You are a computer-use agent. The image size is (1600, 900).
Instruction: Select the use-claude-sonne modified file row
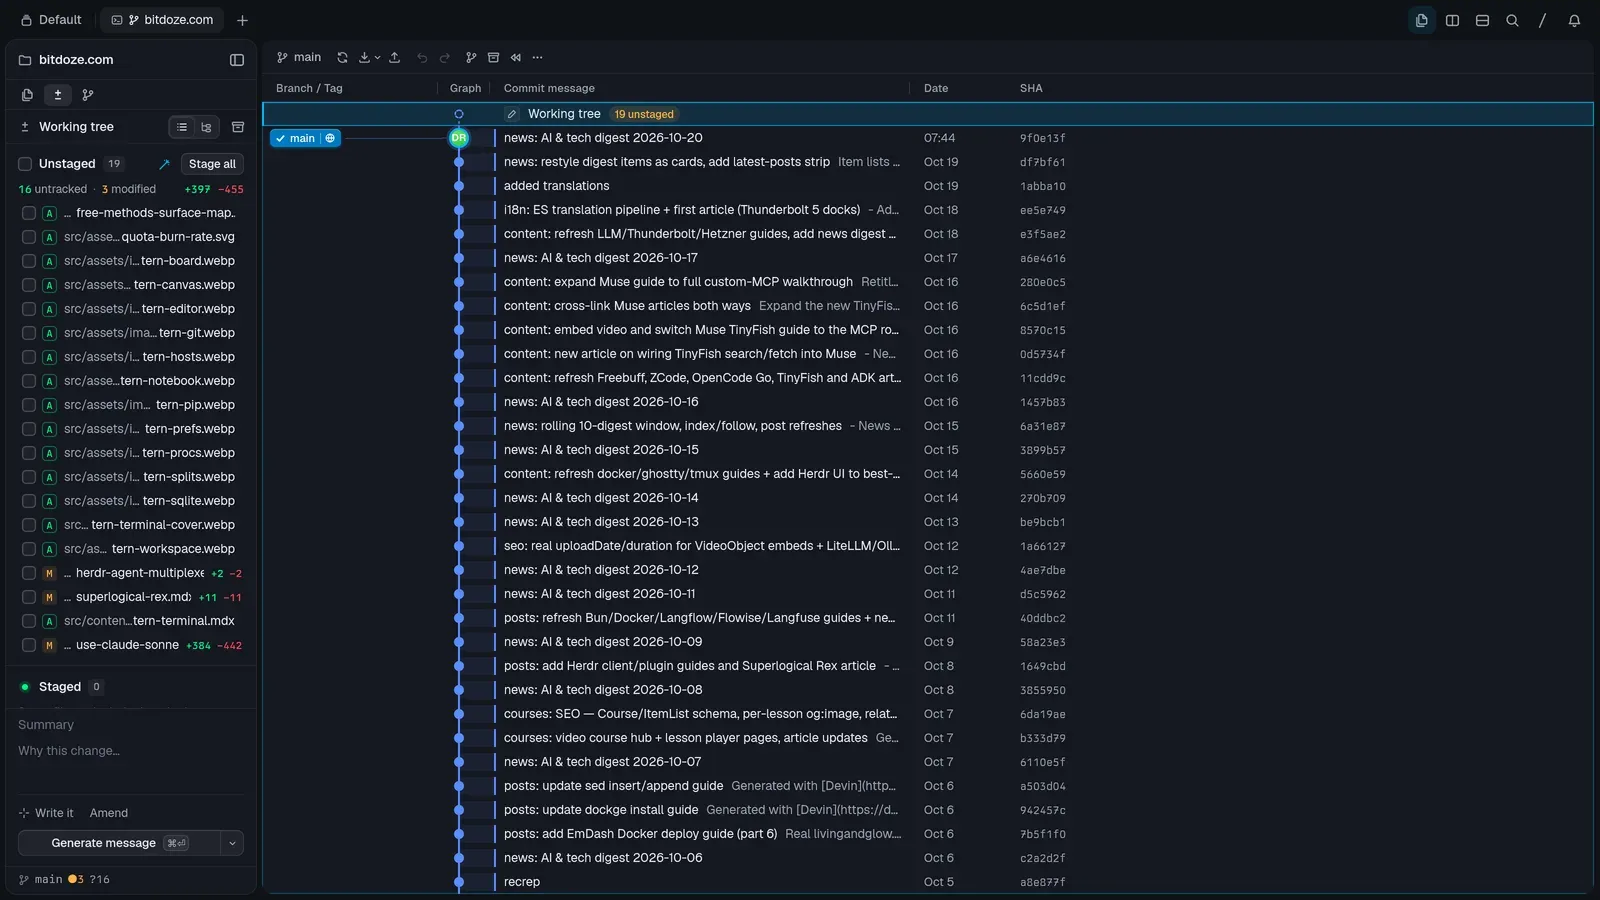click(x=132, y=645)
